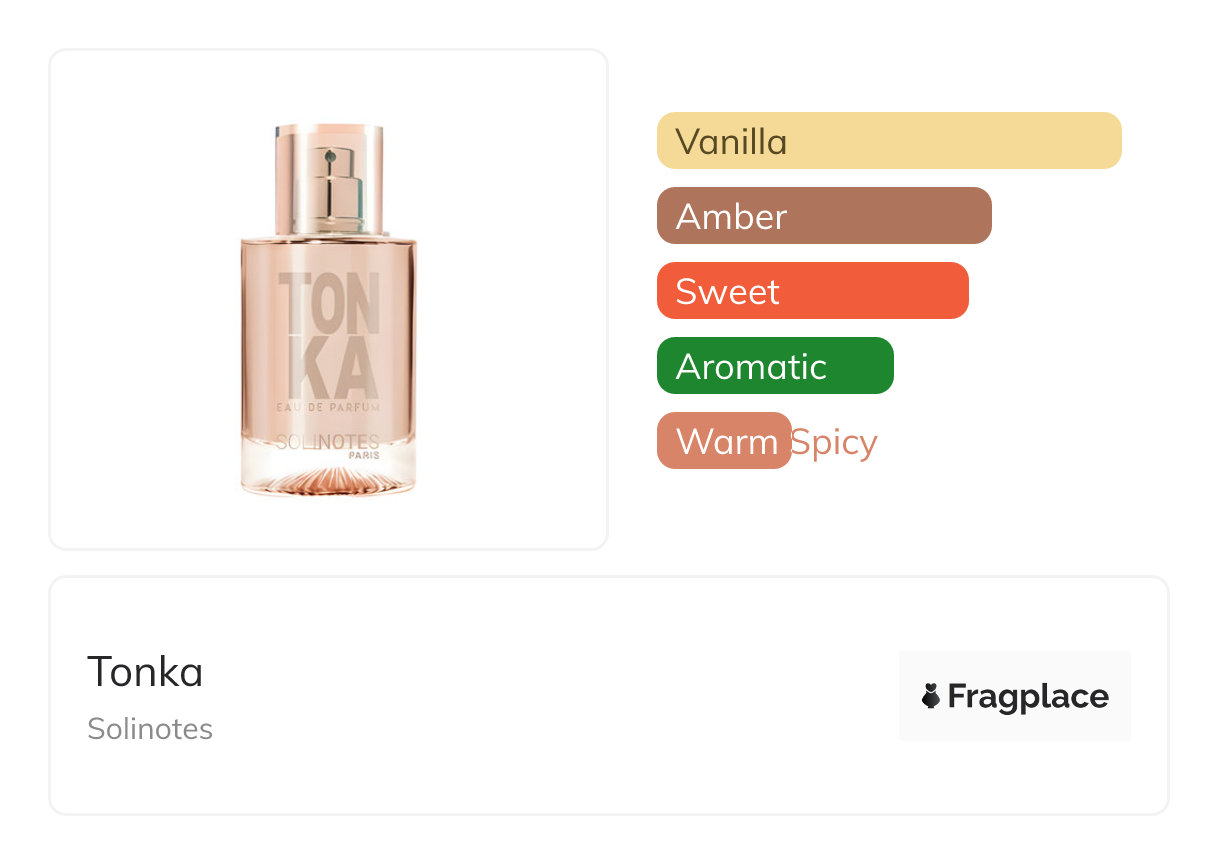1218x864 pixels.
Task: Pick the green Aromatic accord bar
Action: coord(774,366)
